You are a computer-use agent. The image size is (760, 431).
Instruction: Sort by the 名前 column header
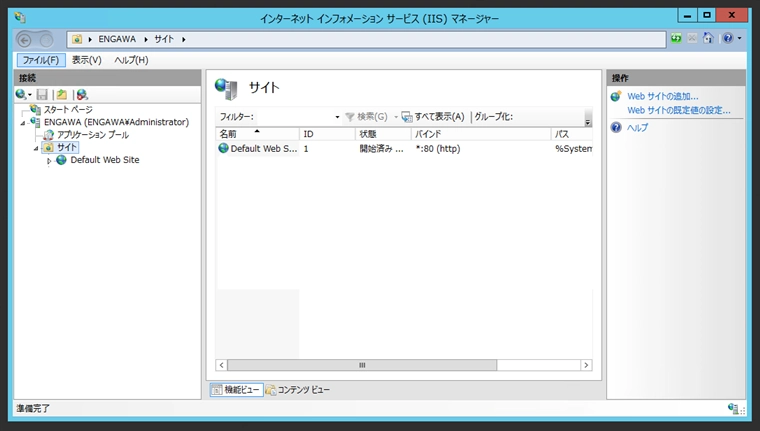click(x=257, y=134)
